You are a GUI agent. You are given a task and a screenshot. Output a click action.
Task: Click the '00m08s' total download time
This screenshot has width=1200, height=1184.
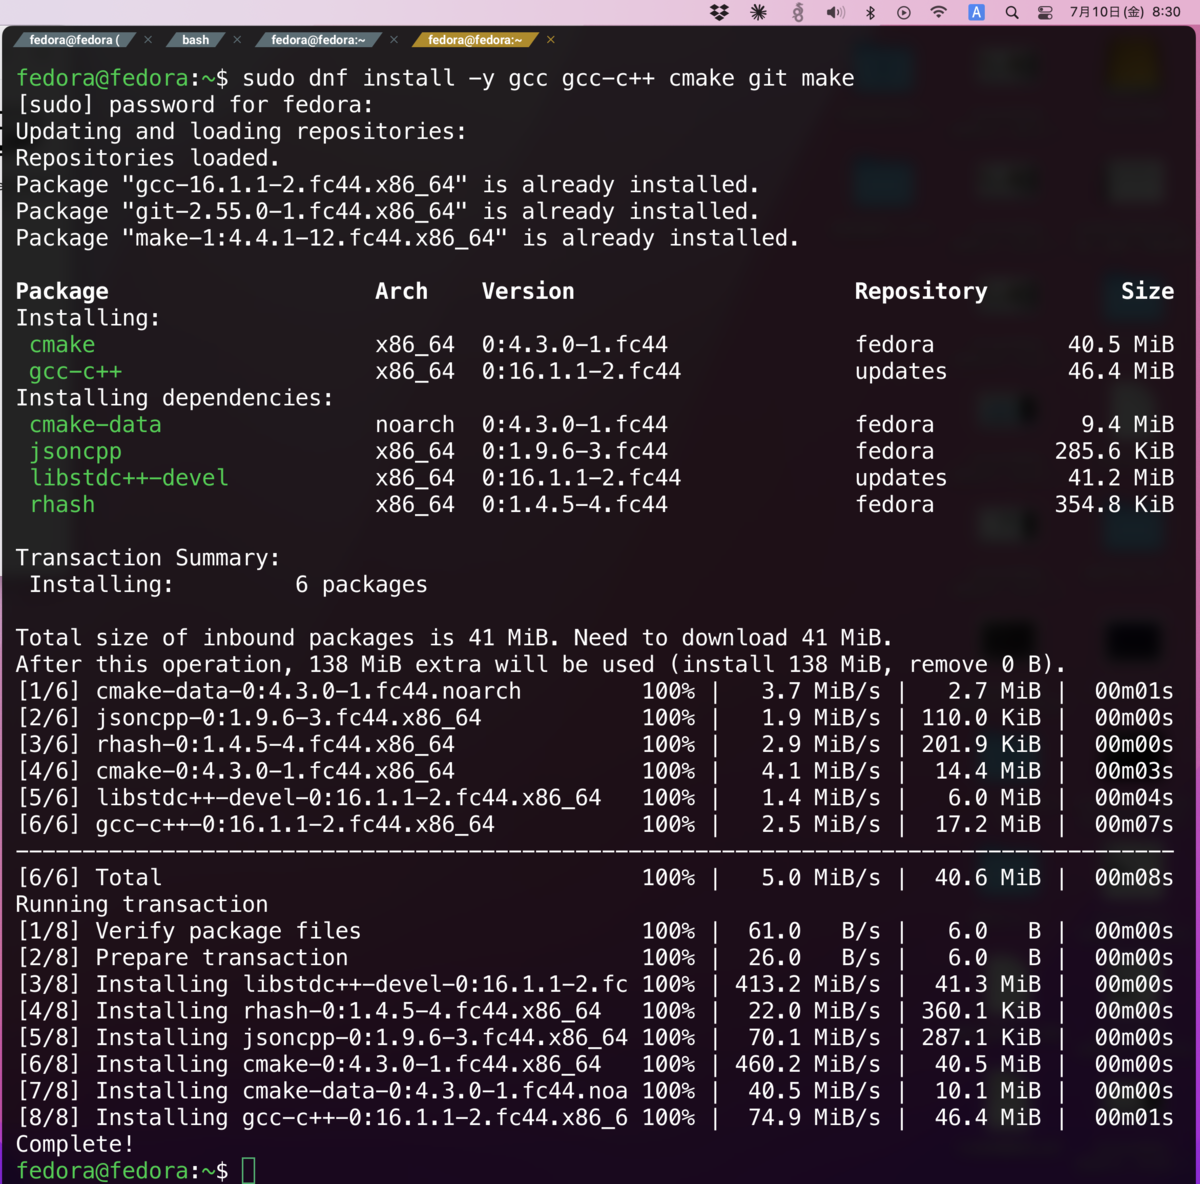coord(1134,878)
